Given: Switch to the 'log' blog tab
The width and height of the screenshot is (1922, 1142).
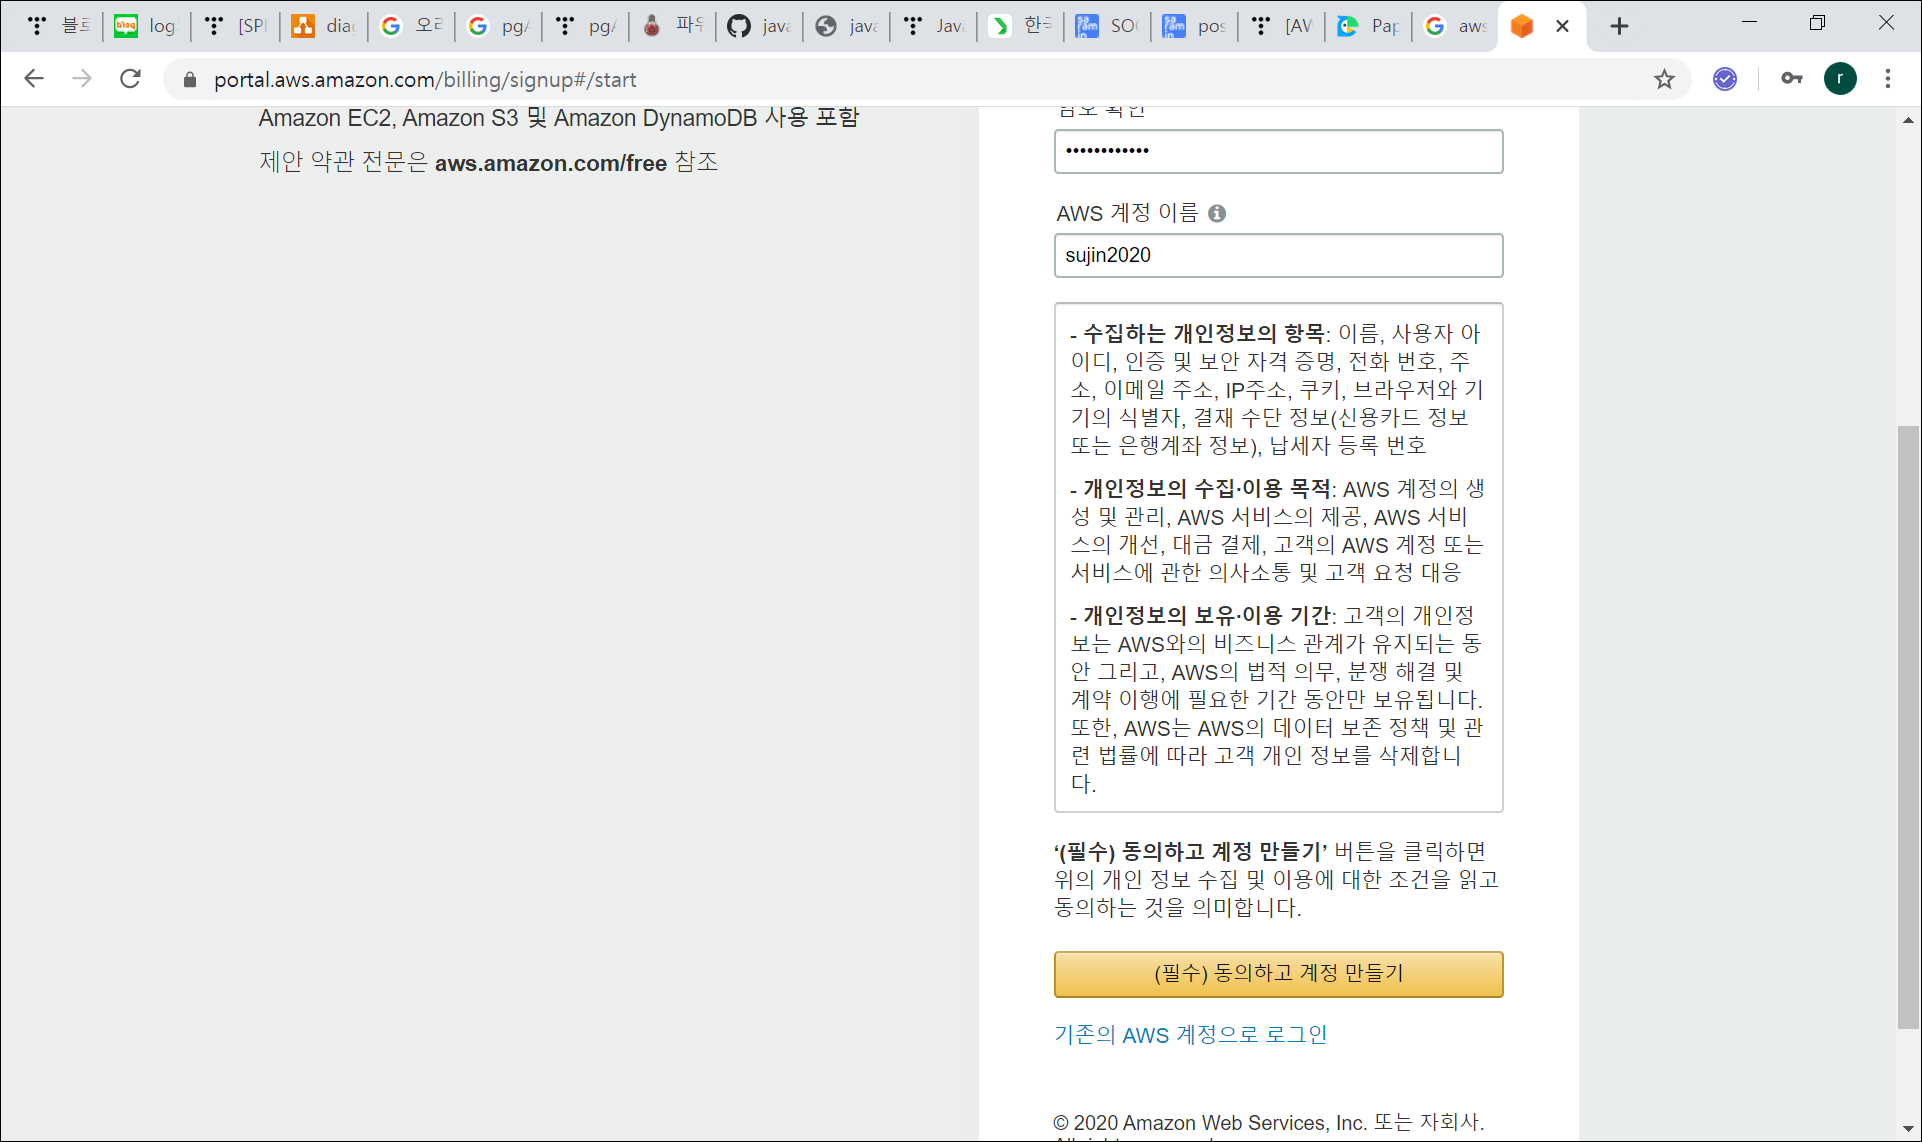Looking at the screenshot, I should (x=145, y=27).
